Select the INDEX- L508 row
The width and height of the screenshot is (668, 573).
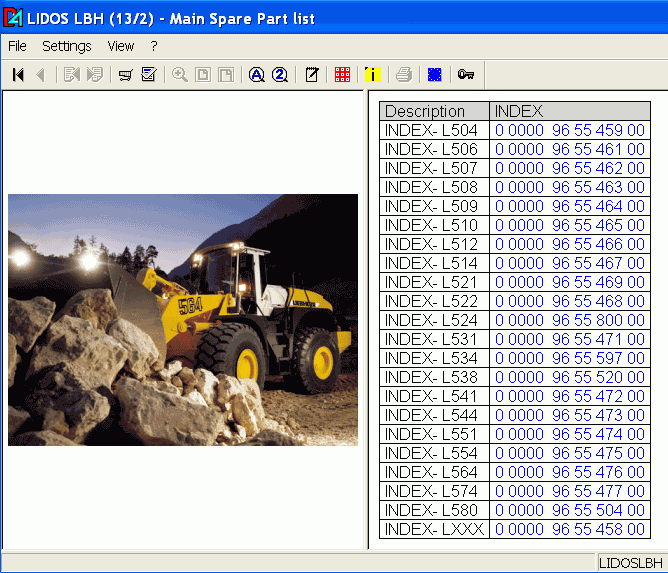click(x=515, y=187)
